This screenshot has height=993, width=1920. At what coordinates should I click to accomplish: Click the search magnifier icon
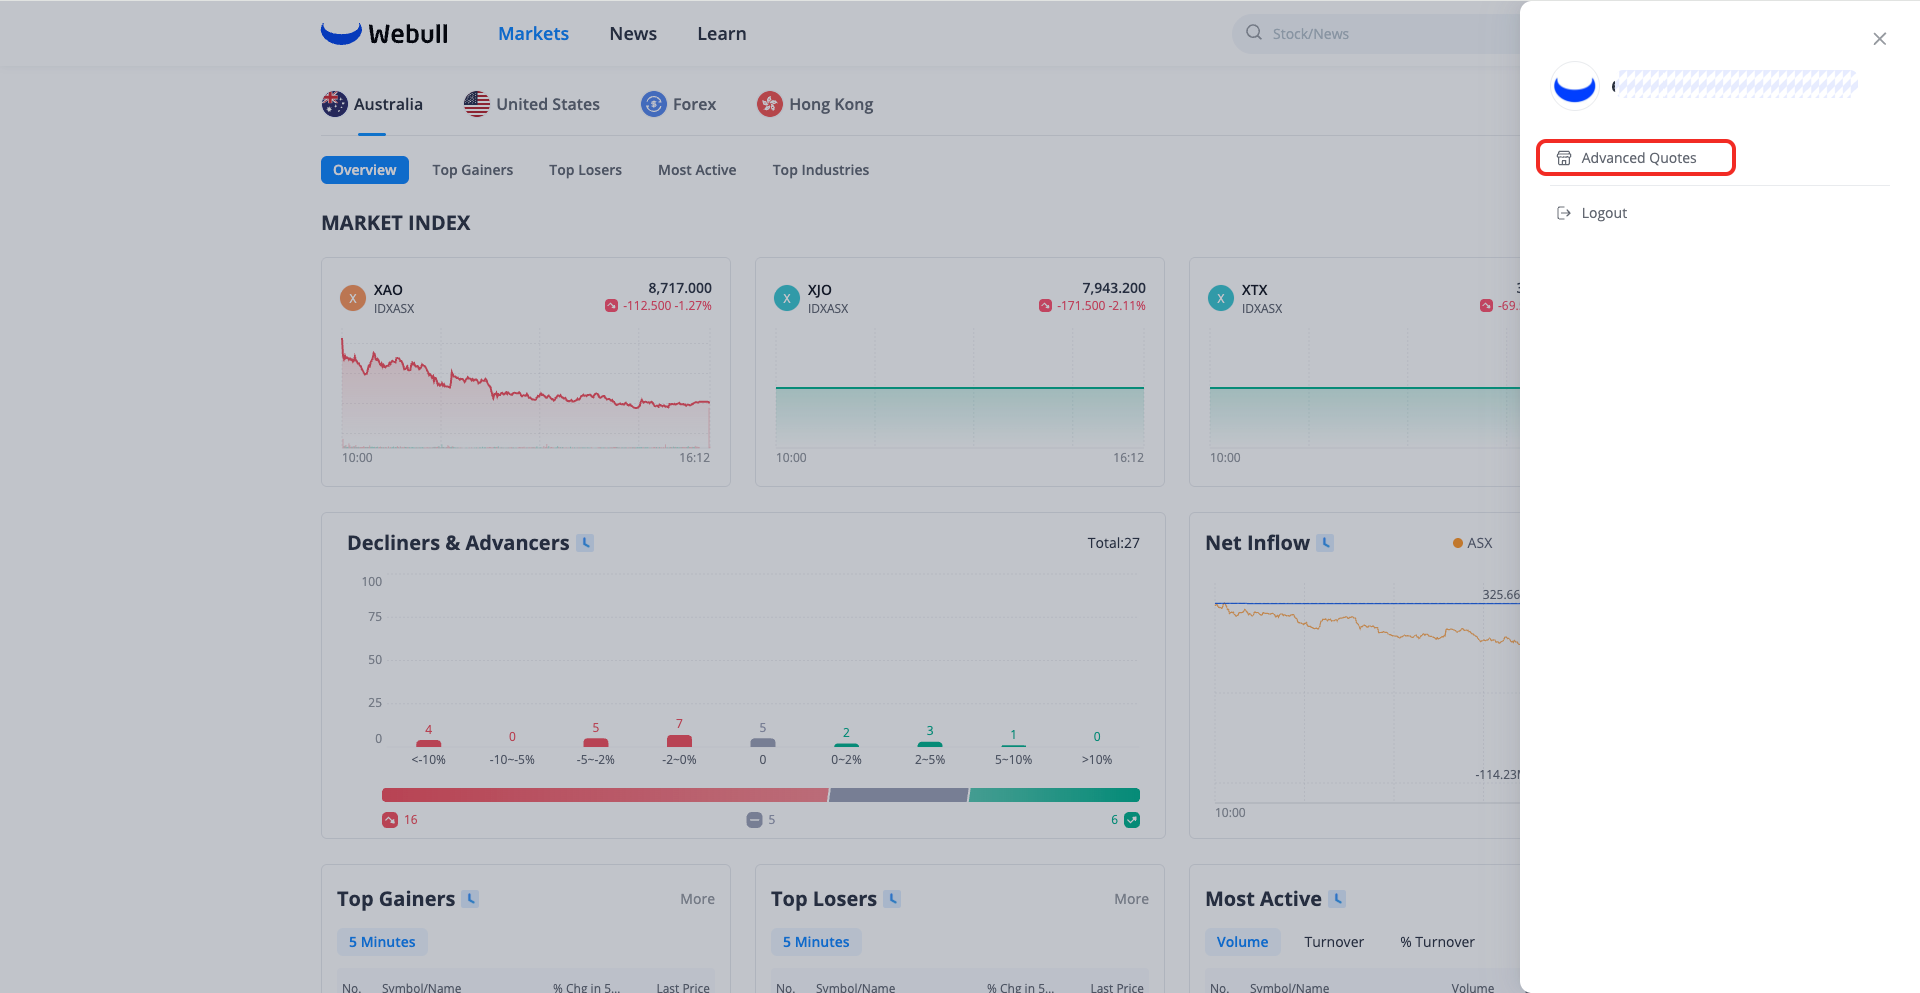point(1253,33)
